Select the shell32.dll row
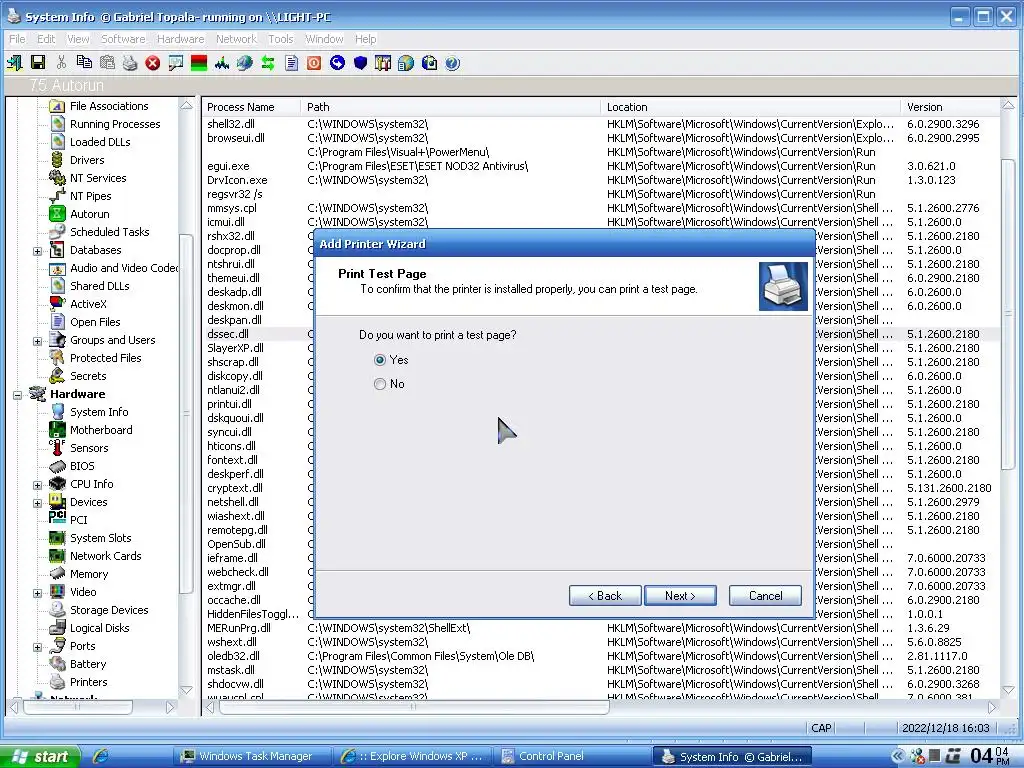 point(601,124)
